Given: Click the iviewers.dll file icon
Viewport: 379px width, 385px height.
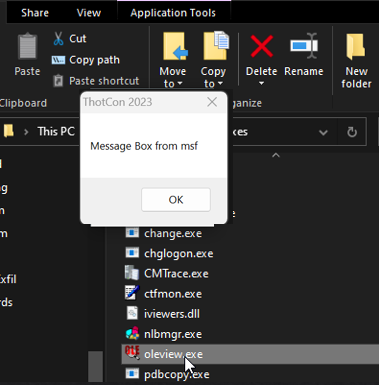Looking at the screenshot, I should tap(132, 313).
